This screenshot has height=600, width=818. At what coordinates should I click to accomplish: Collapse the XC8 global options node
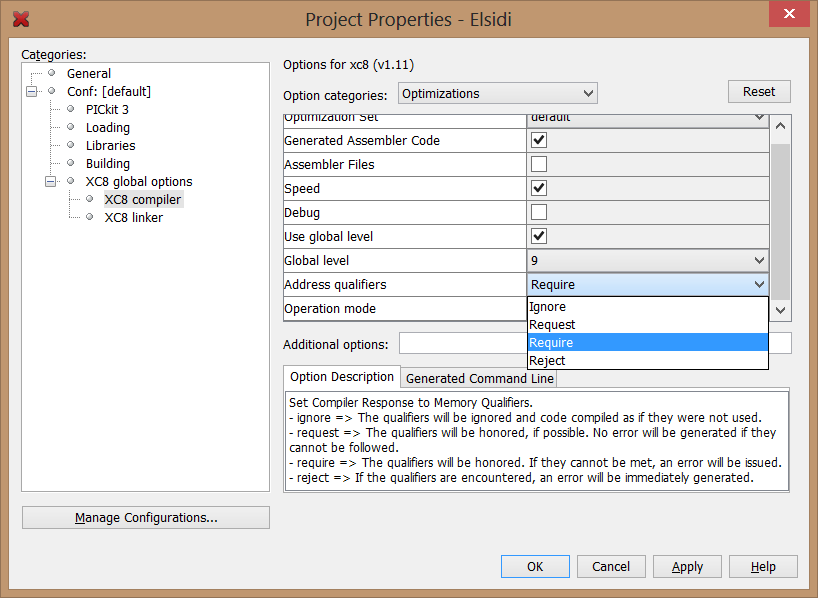[x=51, y=181]
